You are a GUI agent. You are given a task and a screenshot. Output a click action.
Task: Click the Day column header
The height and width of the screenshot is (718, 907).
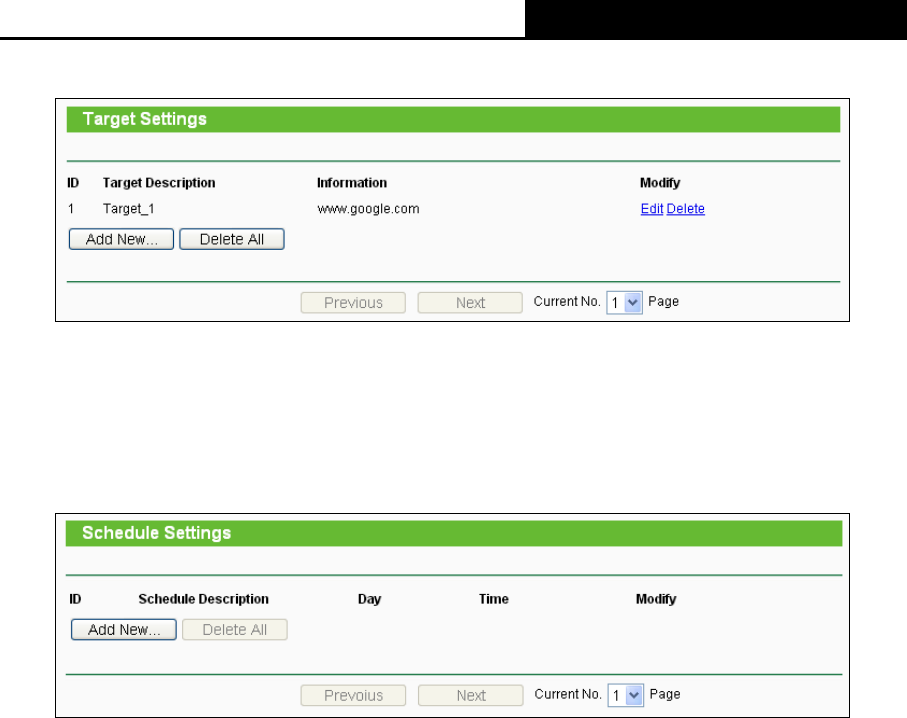pyautogui.click(x=369, y=599)
